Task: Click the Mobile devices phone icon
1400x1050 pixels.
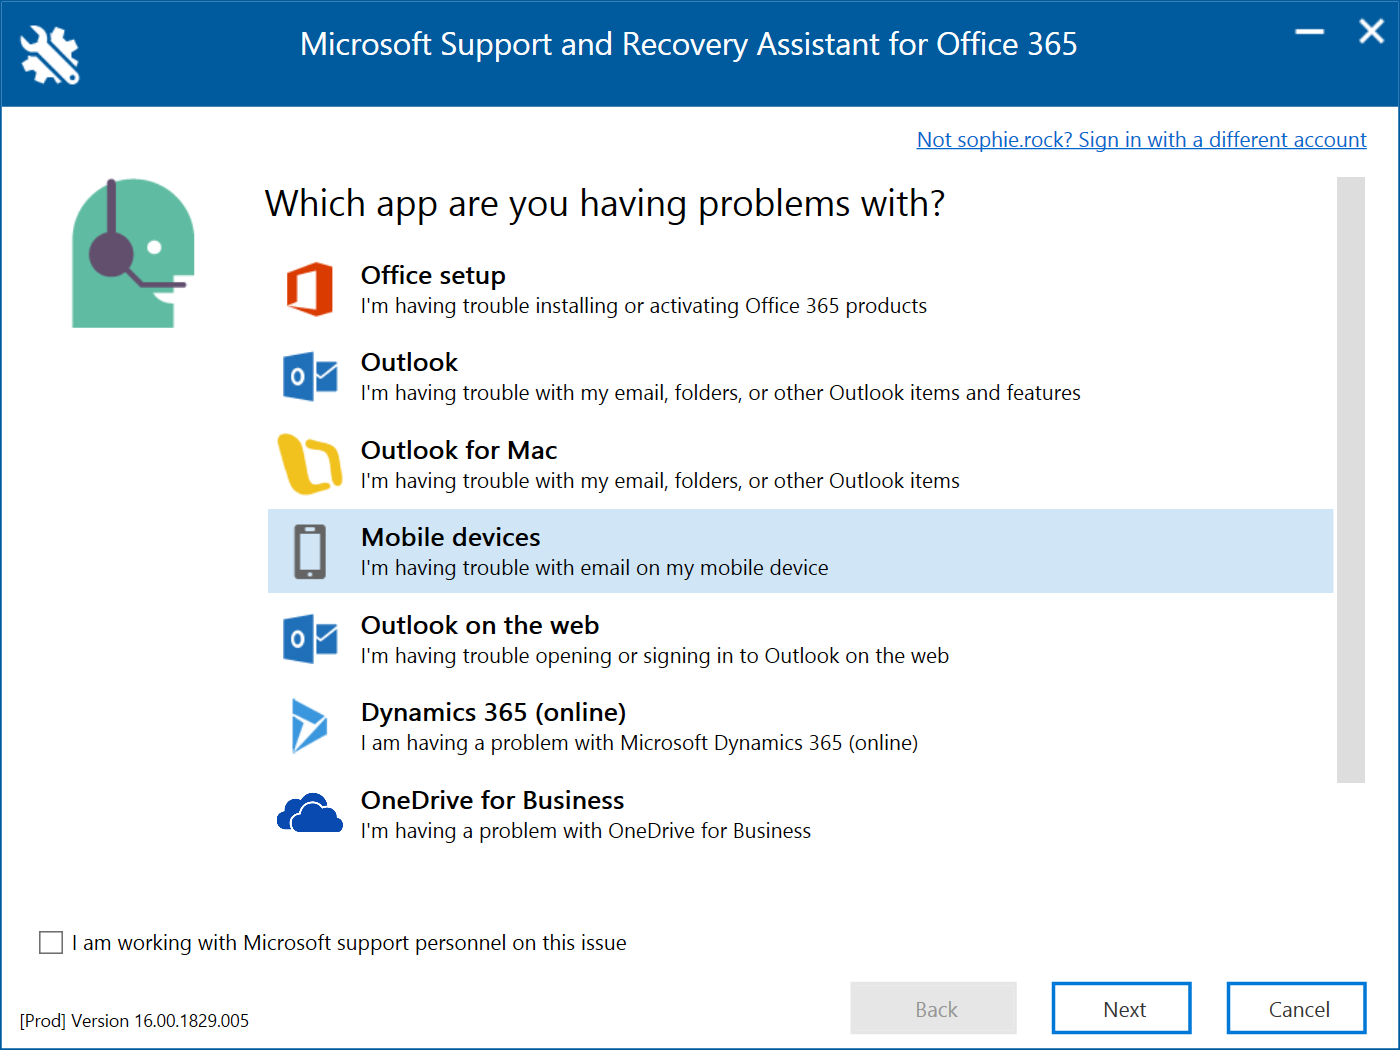Action: point(310,551)
